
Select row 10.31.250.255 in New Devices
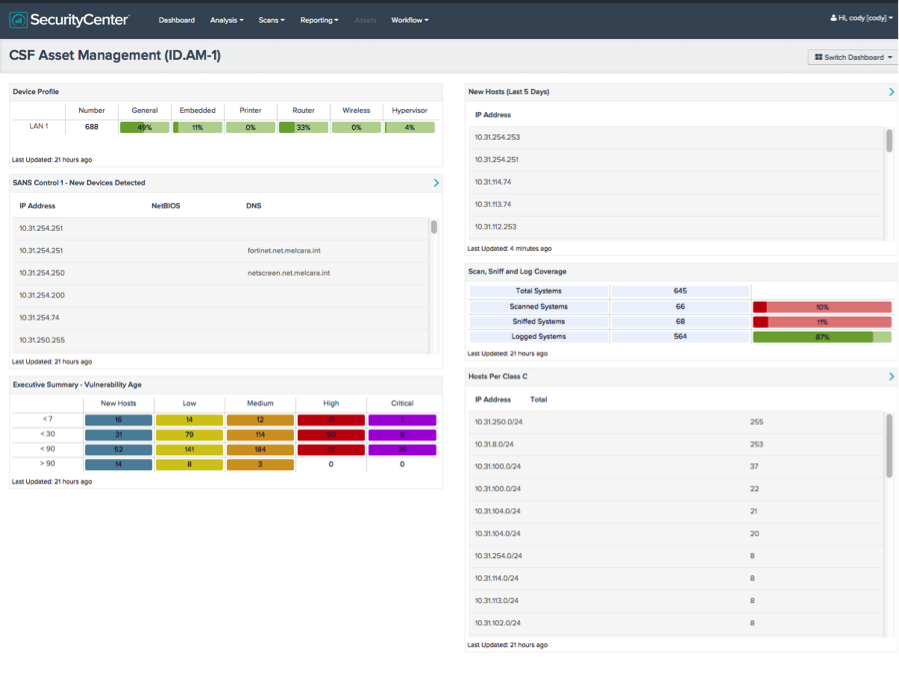[x=221, y=340]
